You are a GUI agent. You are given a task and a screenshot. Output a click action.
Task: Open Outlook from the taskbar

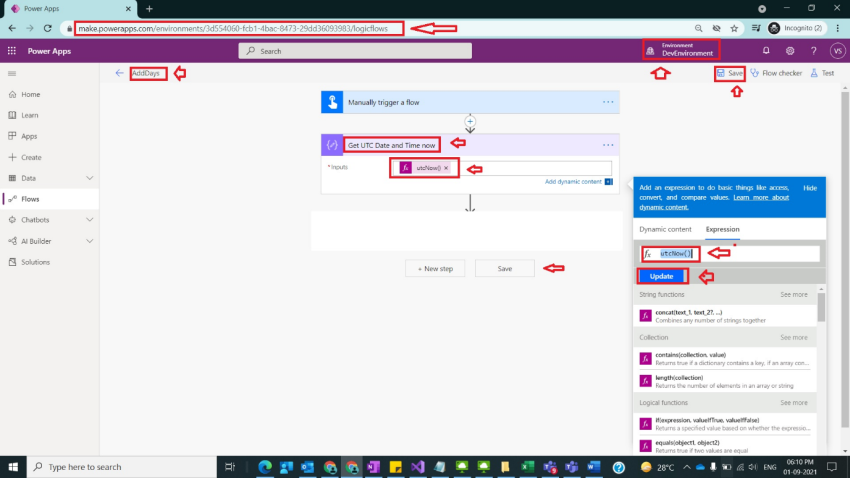(307, 467)
